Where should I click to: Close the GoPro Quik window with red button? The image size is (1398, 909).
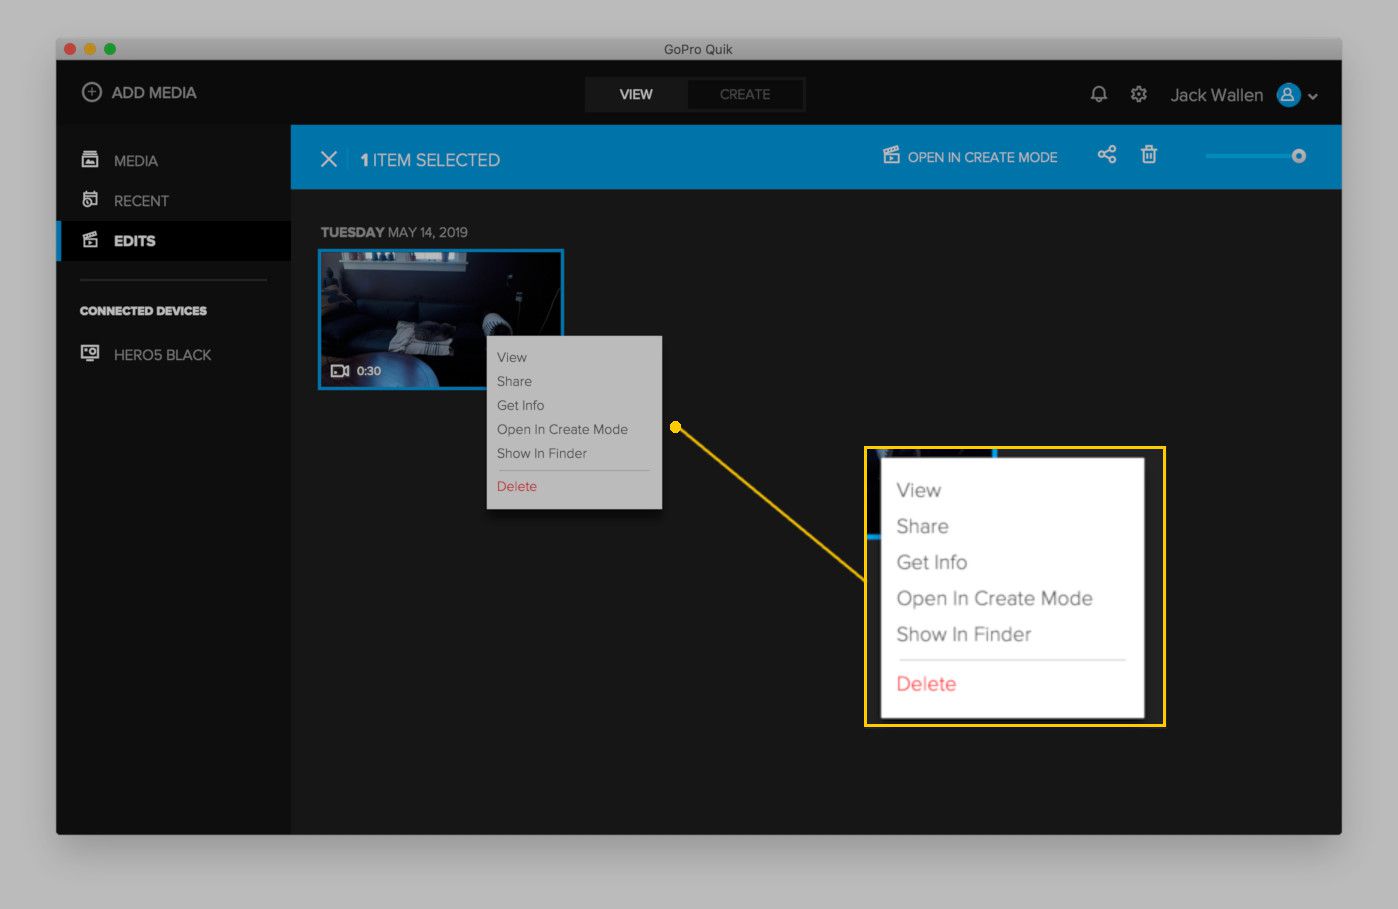(70, 49)
